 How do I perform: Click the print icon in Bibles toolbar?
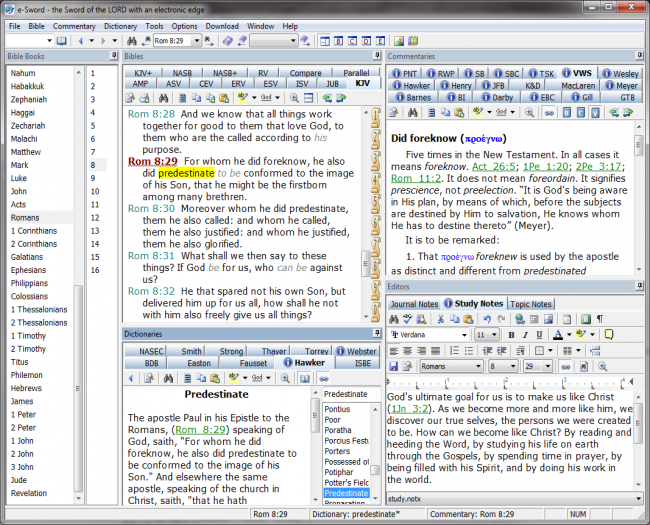tap(144, 98)
